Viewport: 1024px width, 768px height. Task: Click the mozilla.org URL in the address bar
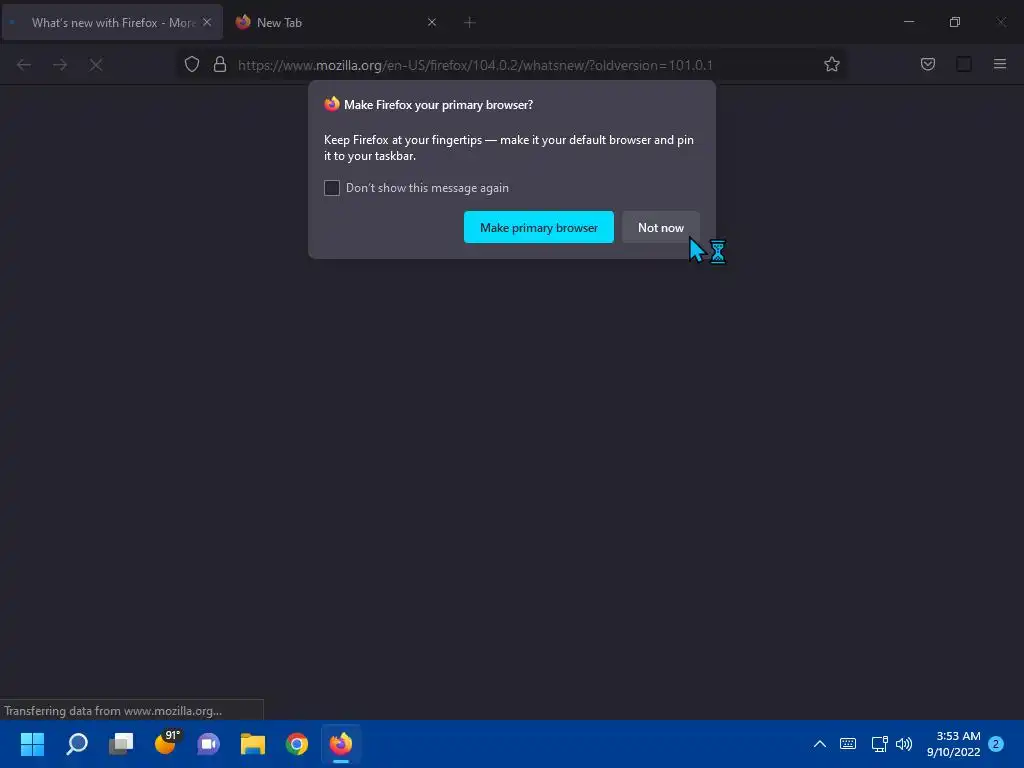pyautogui.click(x=475, y=65)
